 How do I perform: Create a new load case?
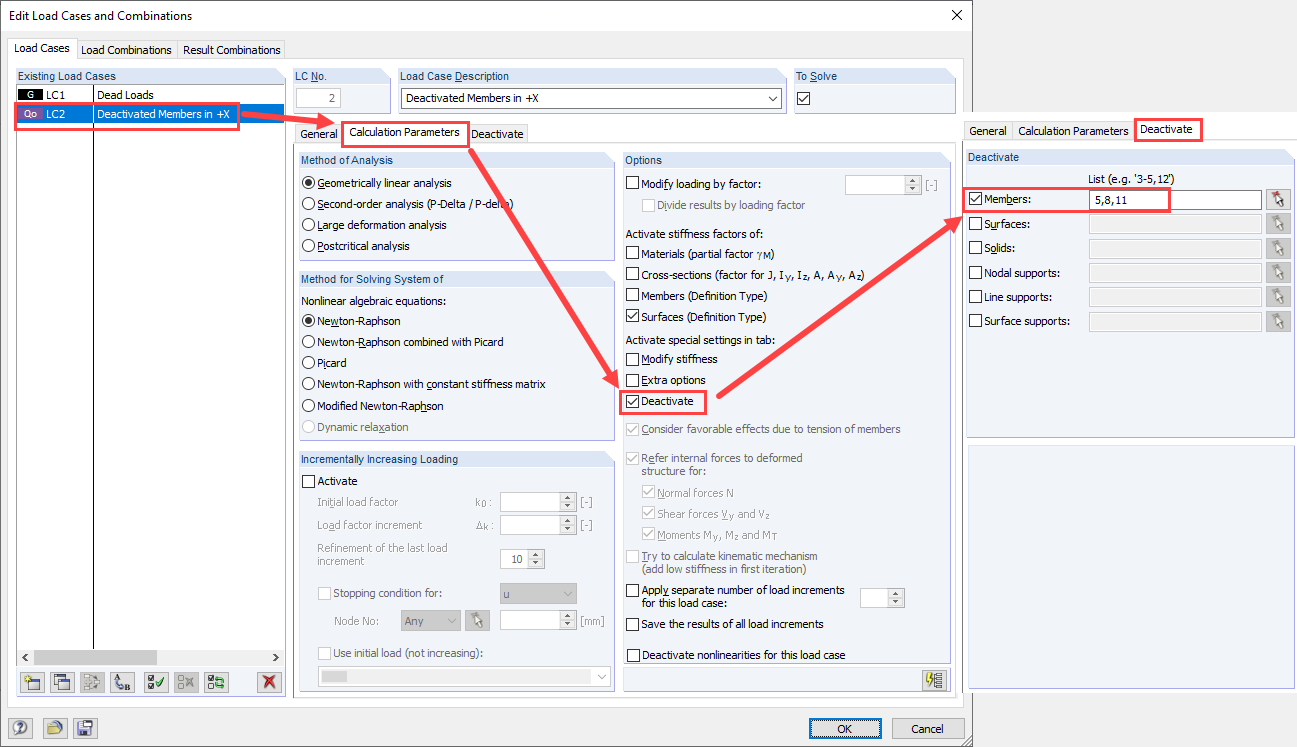point(31,681)
